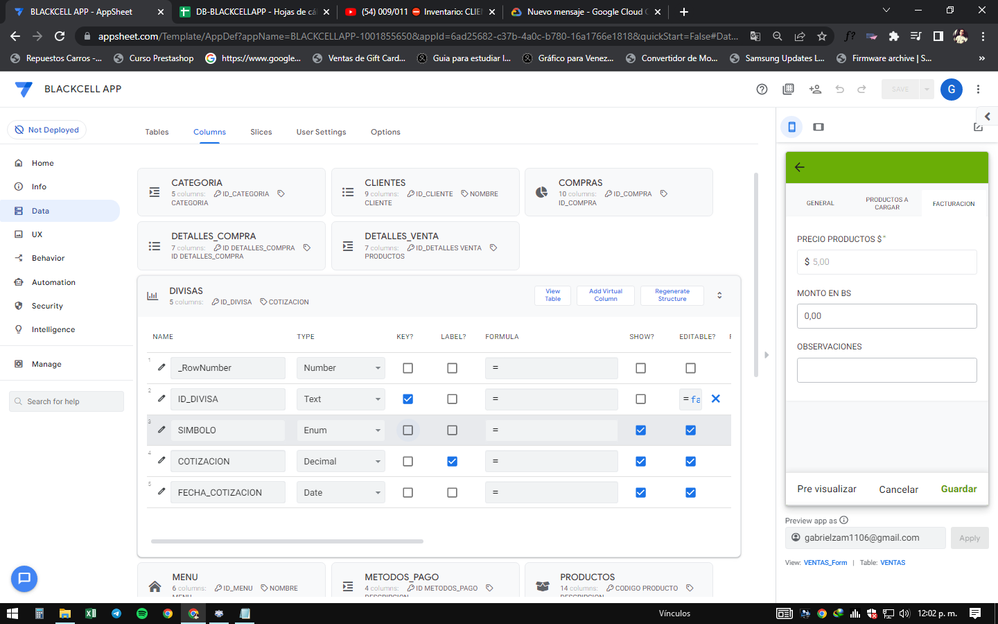Switch to the Slices tab

[261, 132]
